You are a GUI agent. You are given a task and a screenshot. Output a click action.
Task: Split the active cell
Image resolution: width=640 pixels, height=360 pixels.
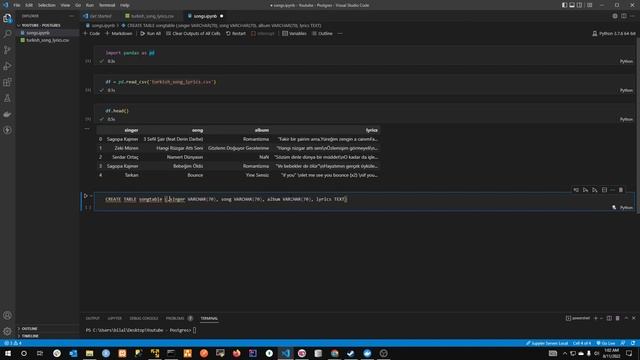pos(604,190)
